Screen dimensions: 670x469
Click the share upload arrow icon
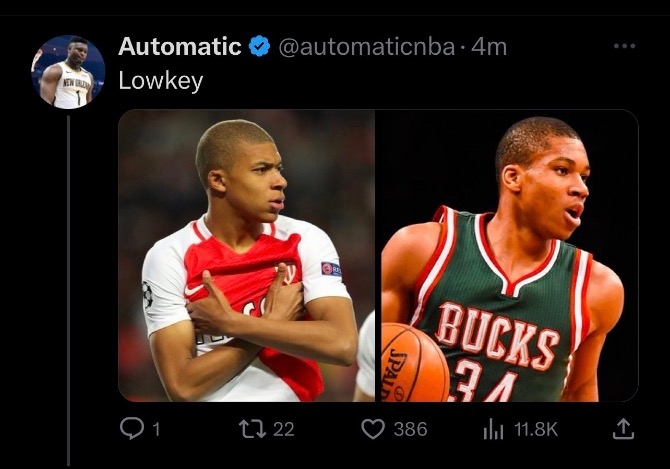point(622,428)
